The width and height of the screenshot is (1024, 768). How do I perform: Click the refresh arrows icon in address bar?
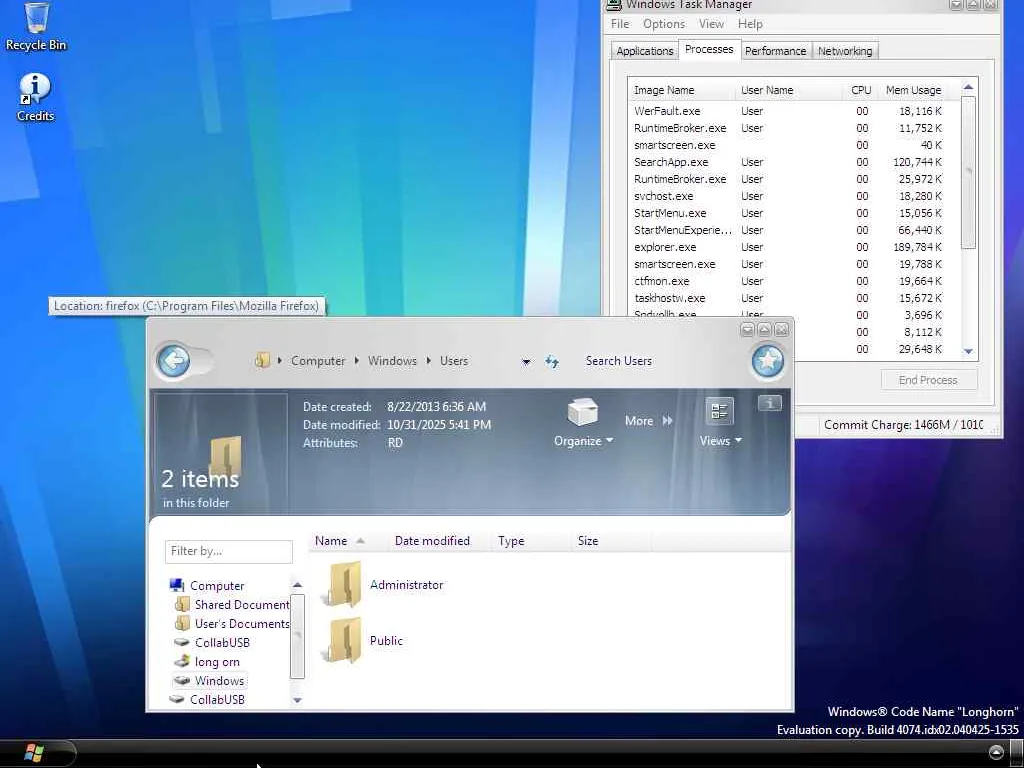[x=552, y=361]
